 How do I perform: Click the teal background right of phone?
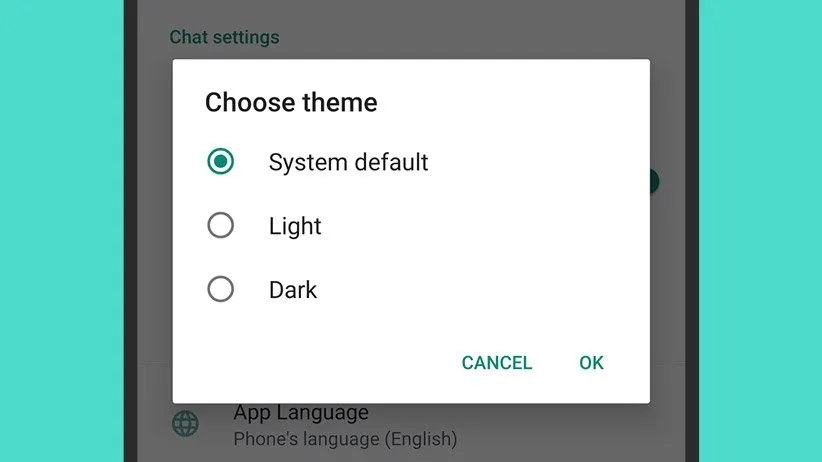click(x=760, y=231)
